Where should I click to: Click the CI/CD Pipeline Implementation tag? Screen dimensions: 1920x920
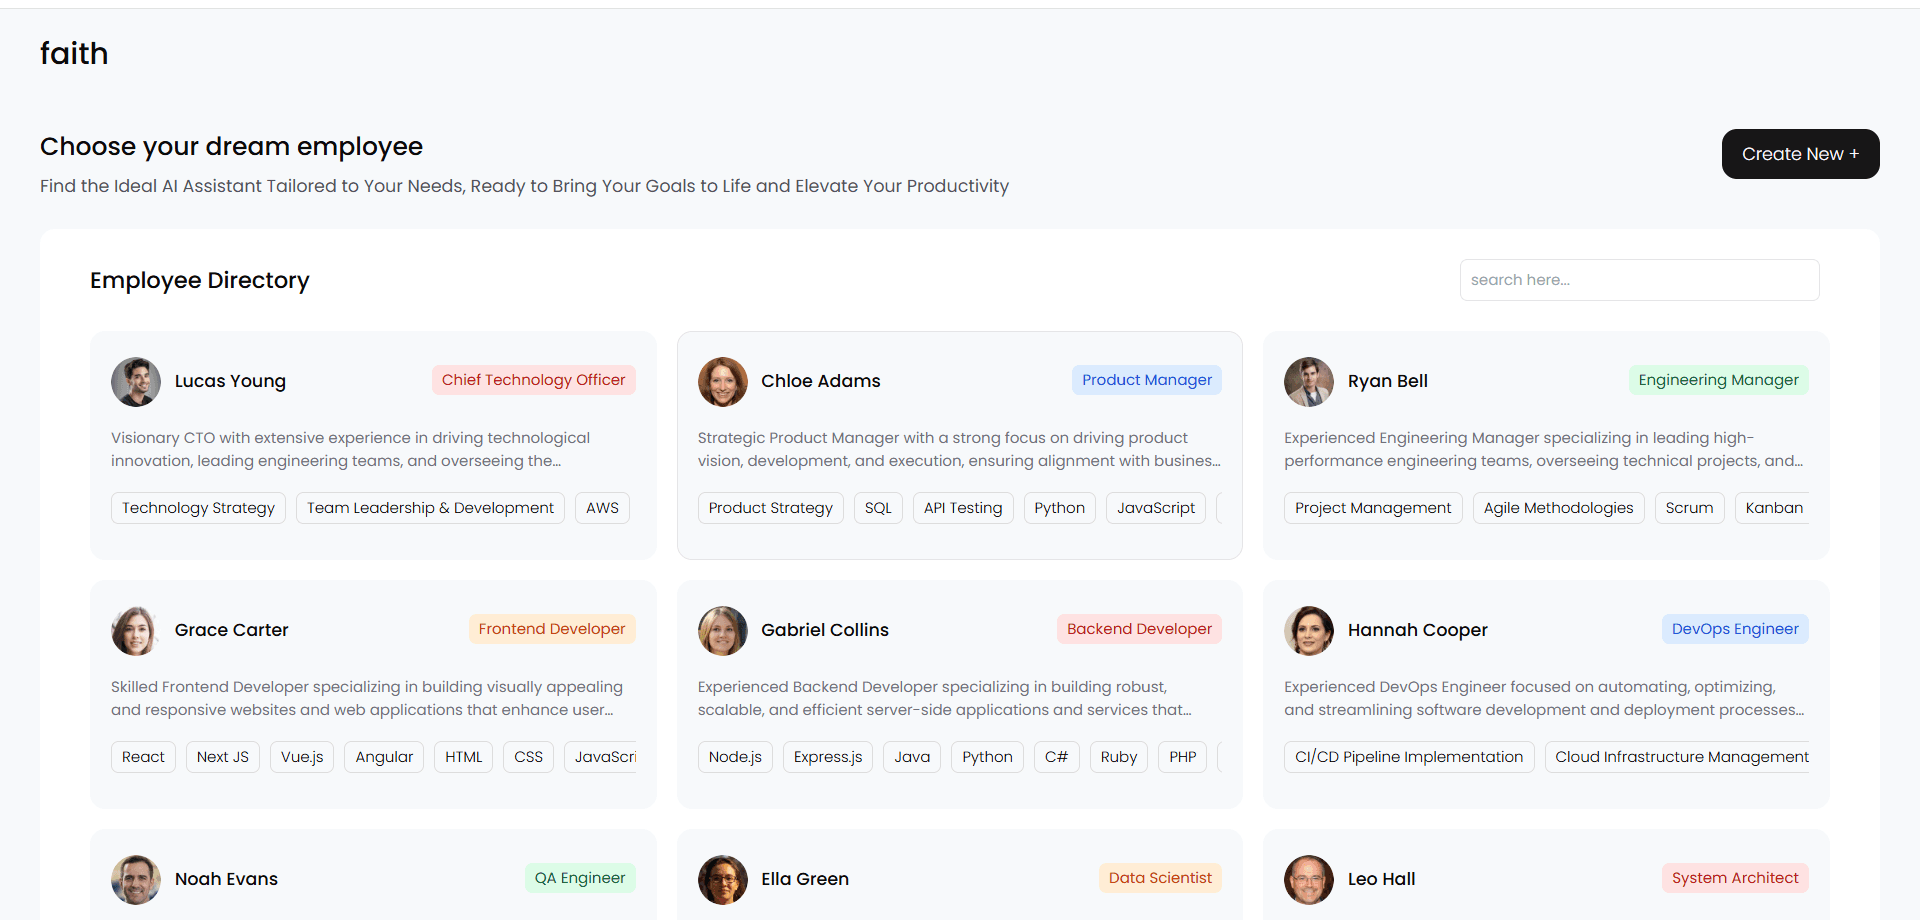(x=1409, y=757)
